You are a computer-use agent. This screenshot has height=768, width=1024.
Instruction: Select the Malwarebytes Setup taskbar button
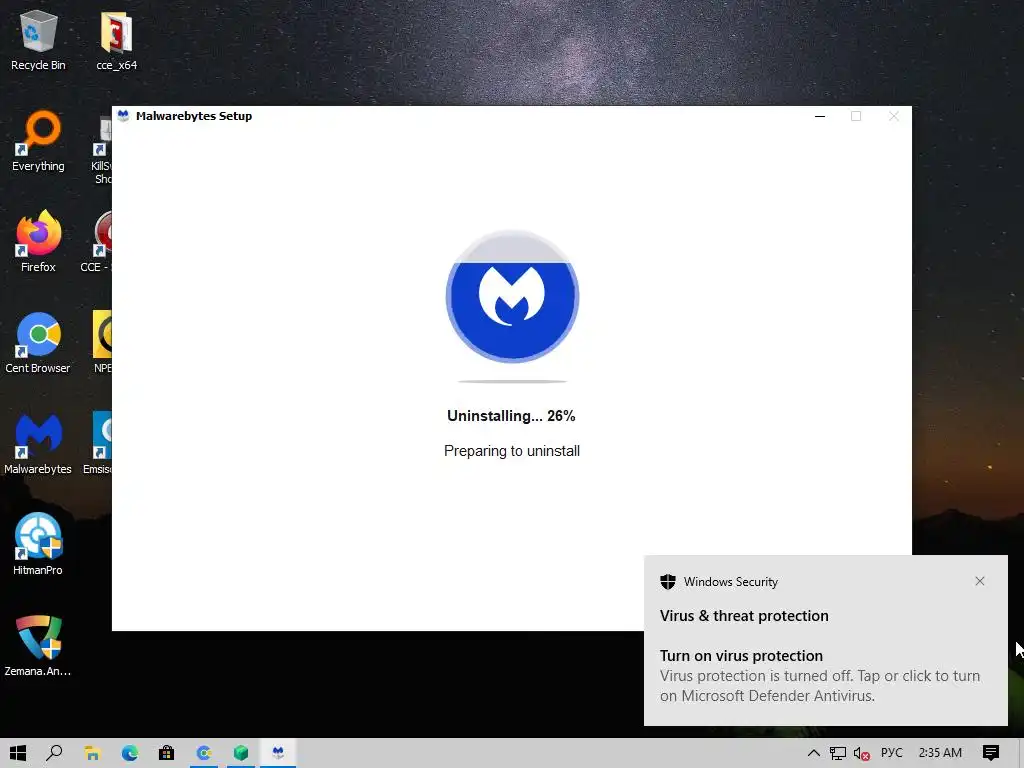278,753
